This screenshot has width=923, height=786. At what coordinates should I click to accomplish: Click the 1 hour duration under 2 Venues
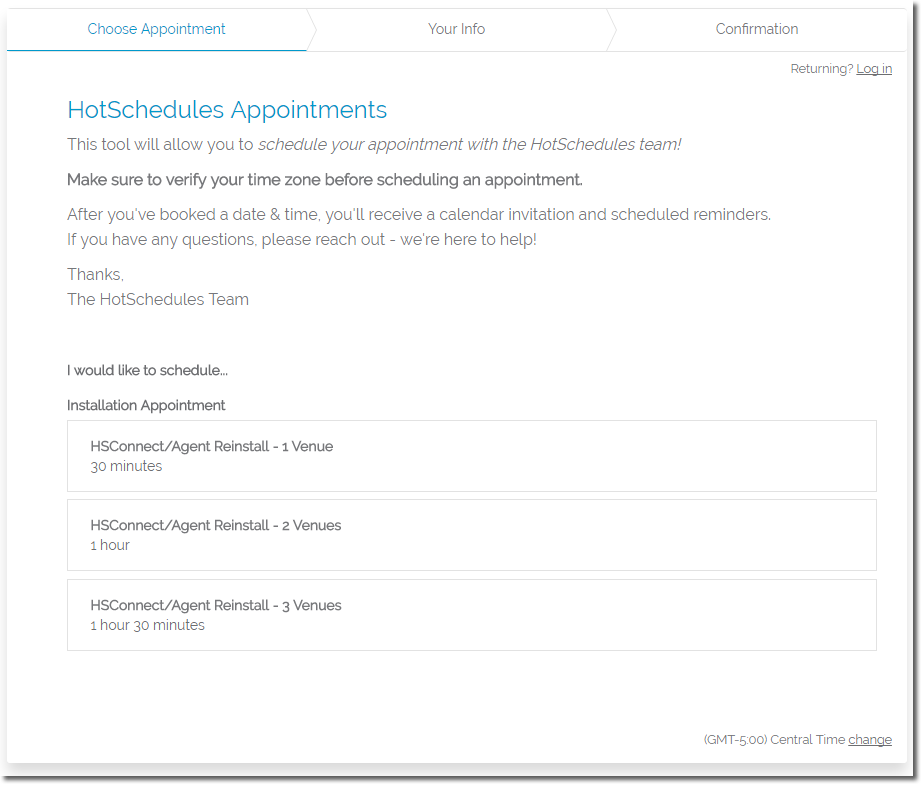point(110,545)
